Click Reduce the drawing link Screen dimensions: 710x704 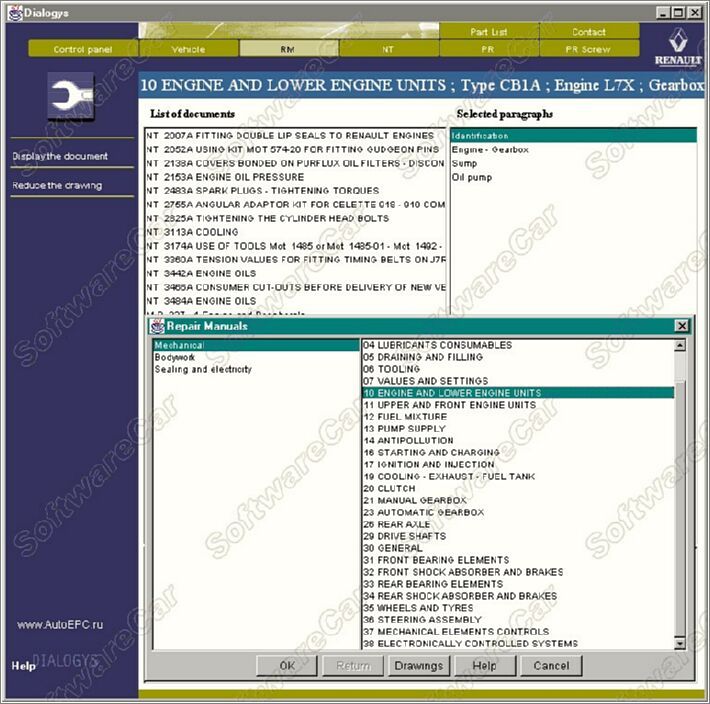[59, 185]
